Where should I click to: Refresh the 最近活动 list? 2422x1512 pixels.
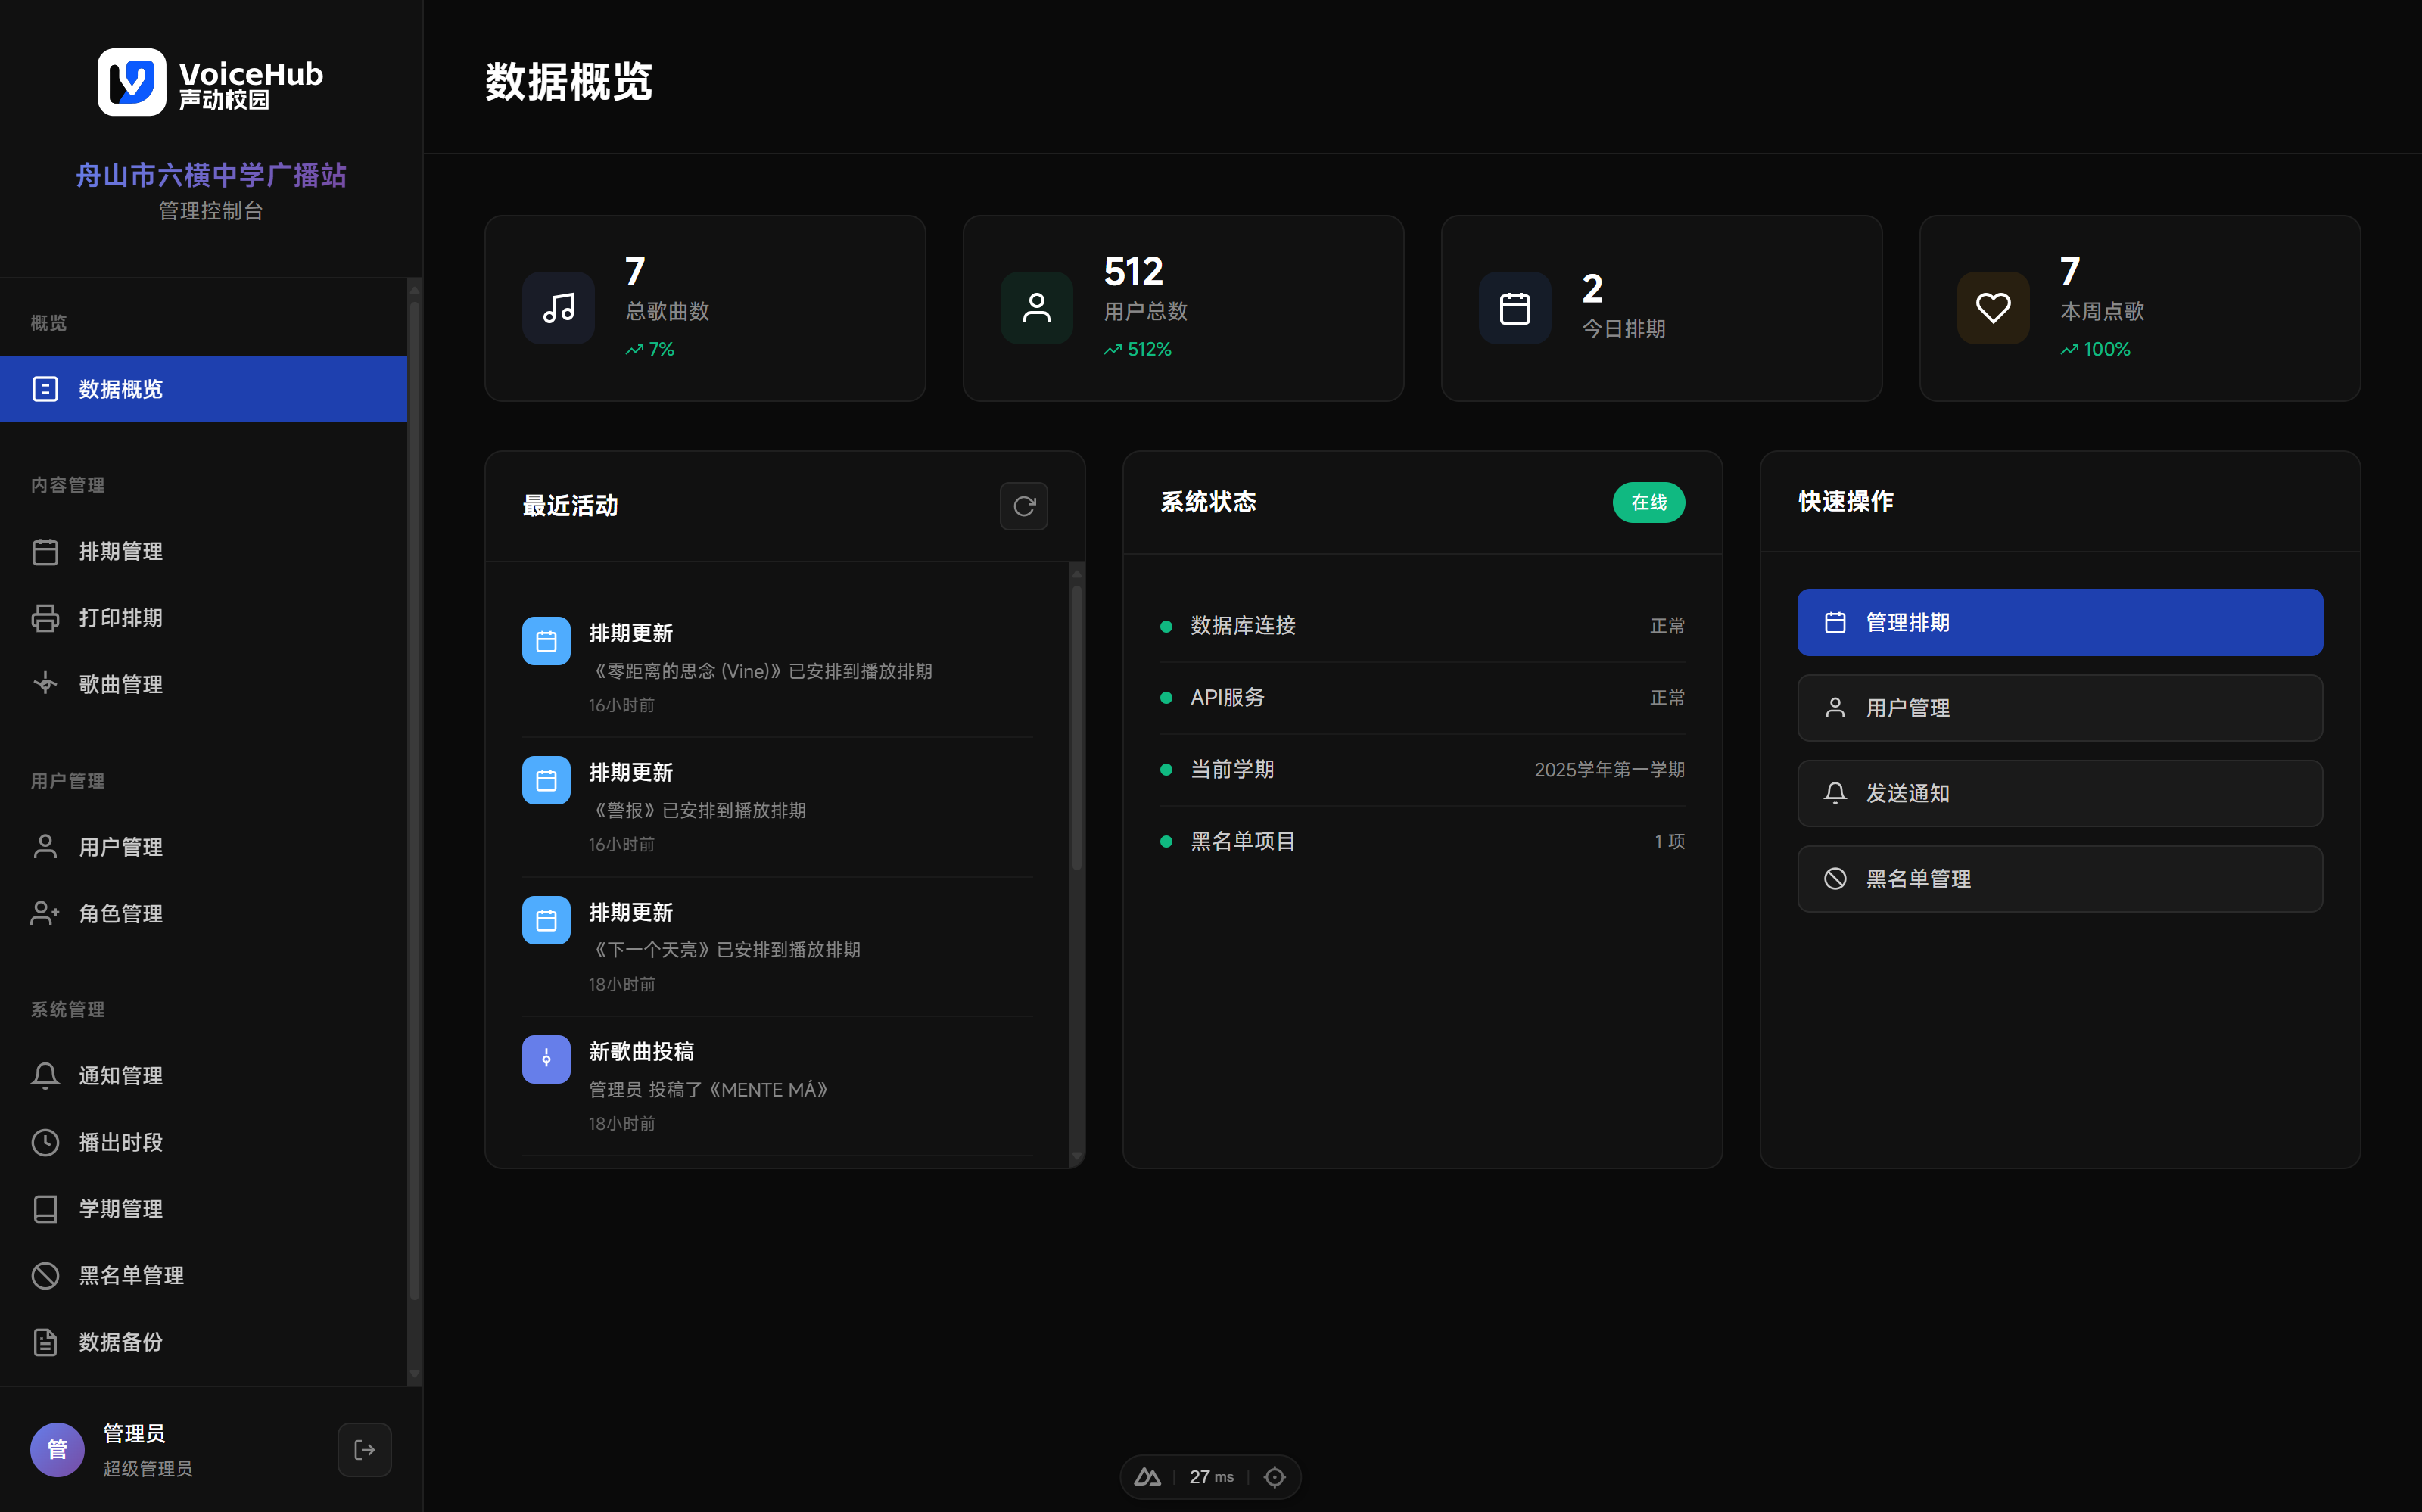click(x=1023, y=506)
